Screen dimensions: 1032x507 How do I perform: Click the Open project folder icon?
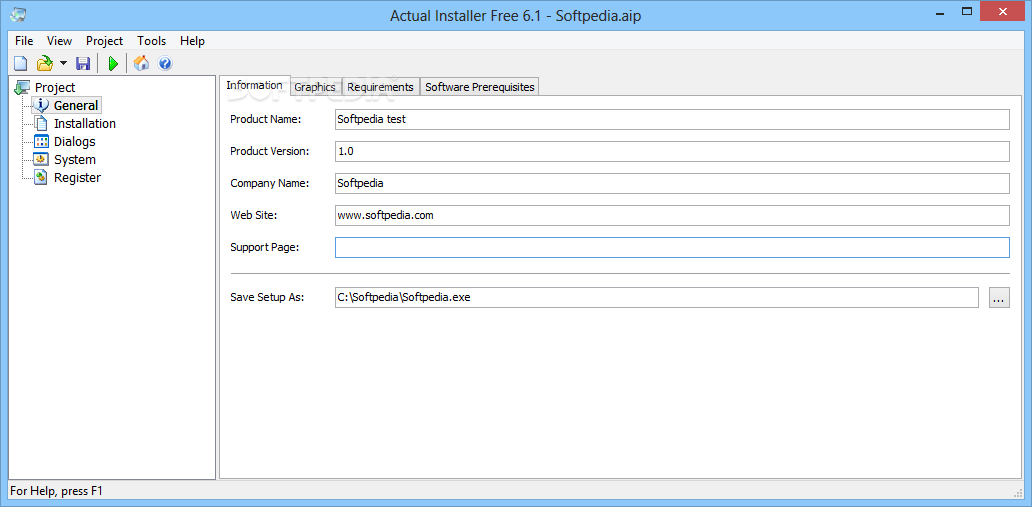[x=44, y=64]
